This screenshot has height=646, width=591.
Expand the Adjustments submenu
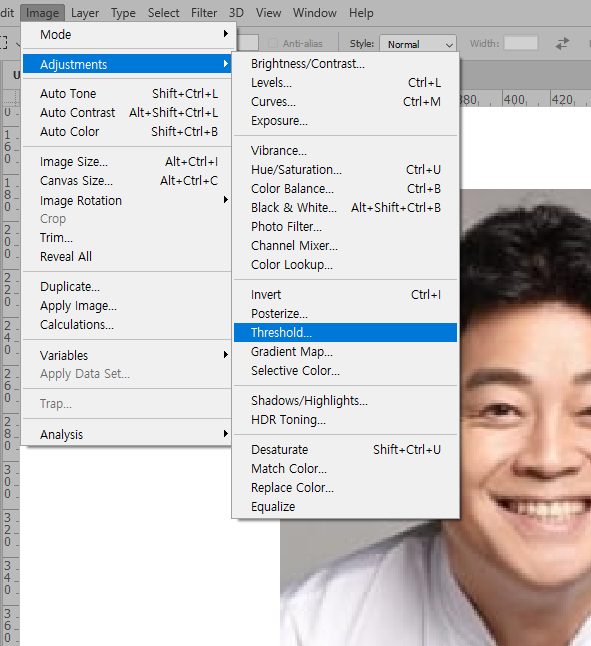tap(128, 64)
